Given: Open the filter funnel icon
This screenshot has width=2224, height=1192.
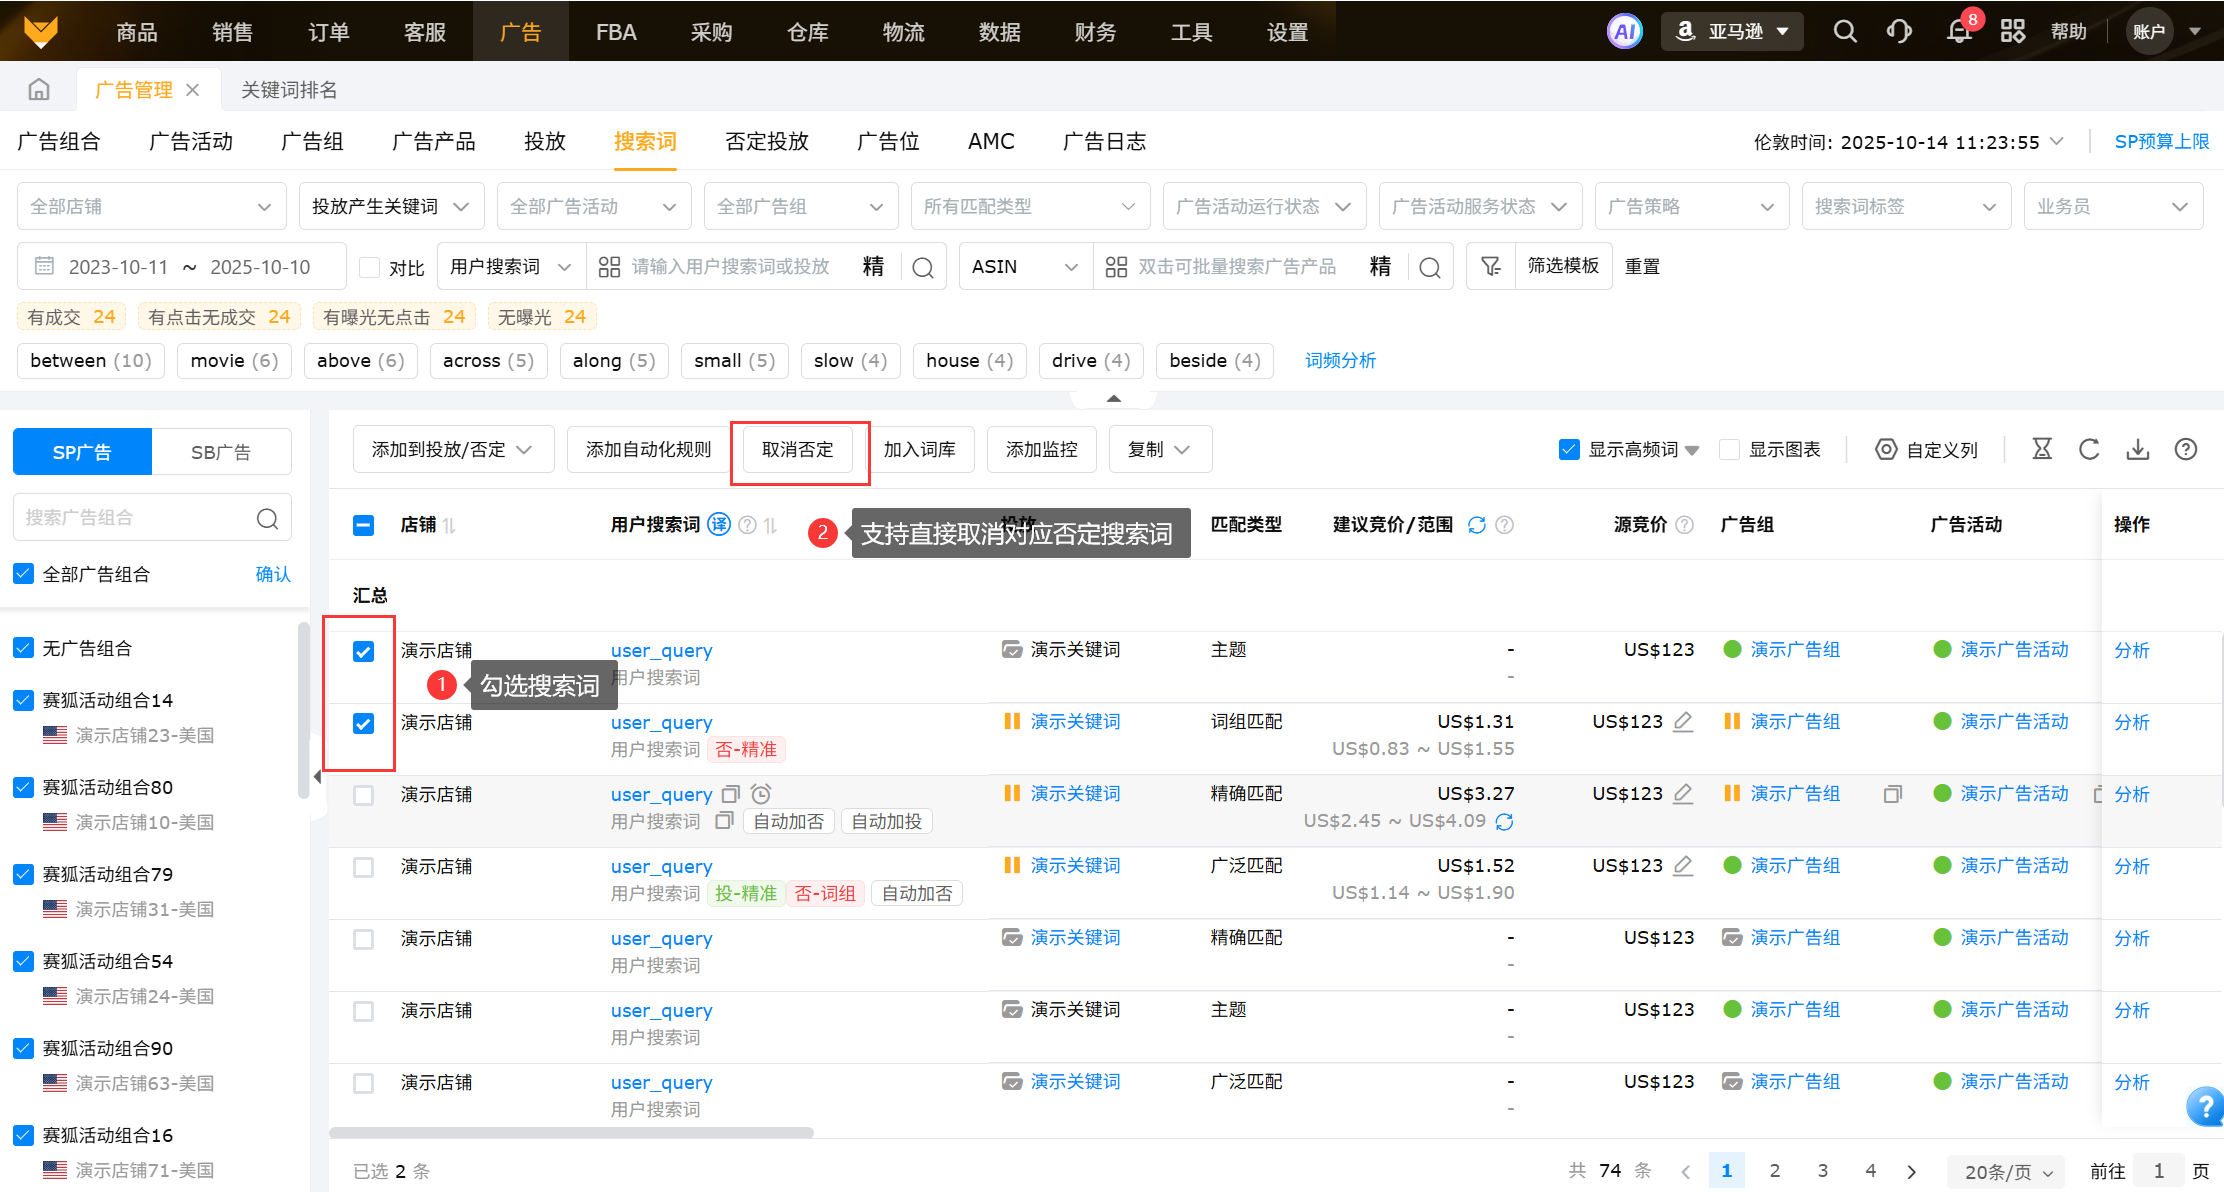Looking at the screenshot, I should 1491,266.
